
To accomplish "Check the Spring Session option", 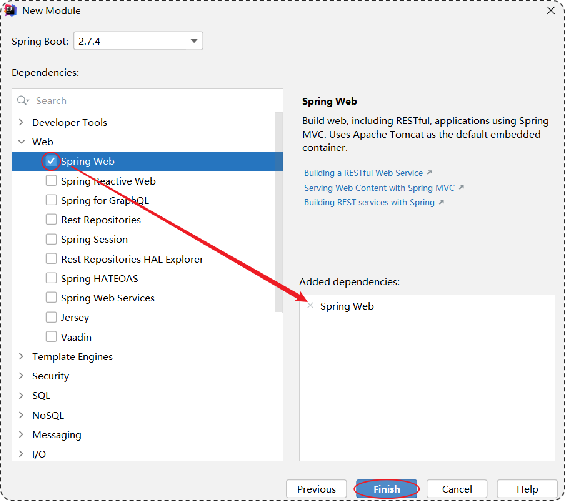I will [x=51, y=239].
